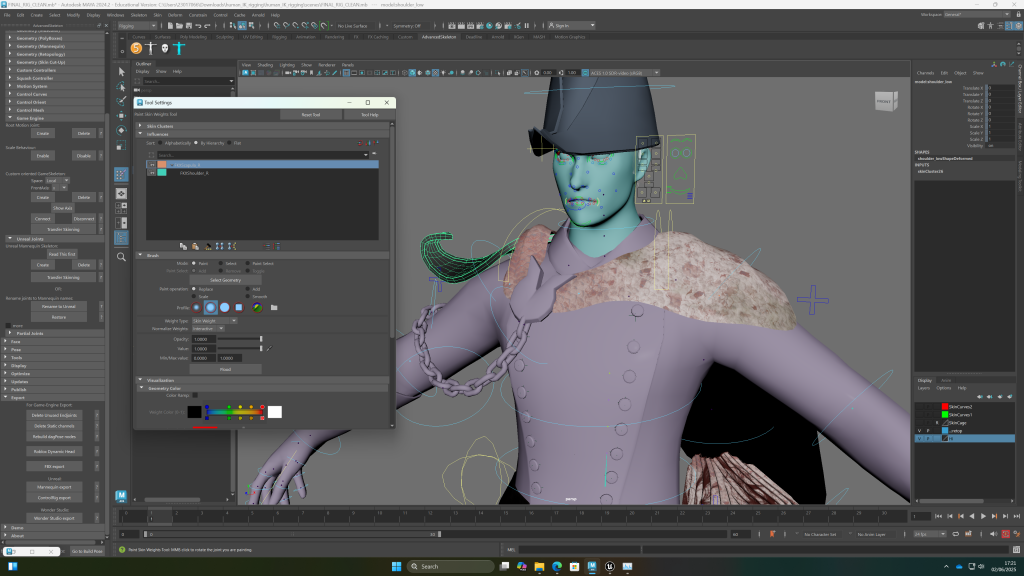This screenshot has width=1024, height=576.
Task: Open the Deform menu
Action: pyautogui.click(x=176, y=15)
